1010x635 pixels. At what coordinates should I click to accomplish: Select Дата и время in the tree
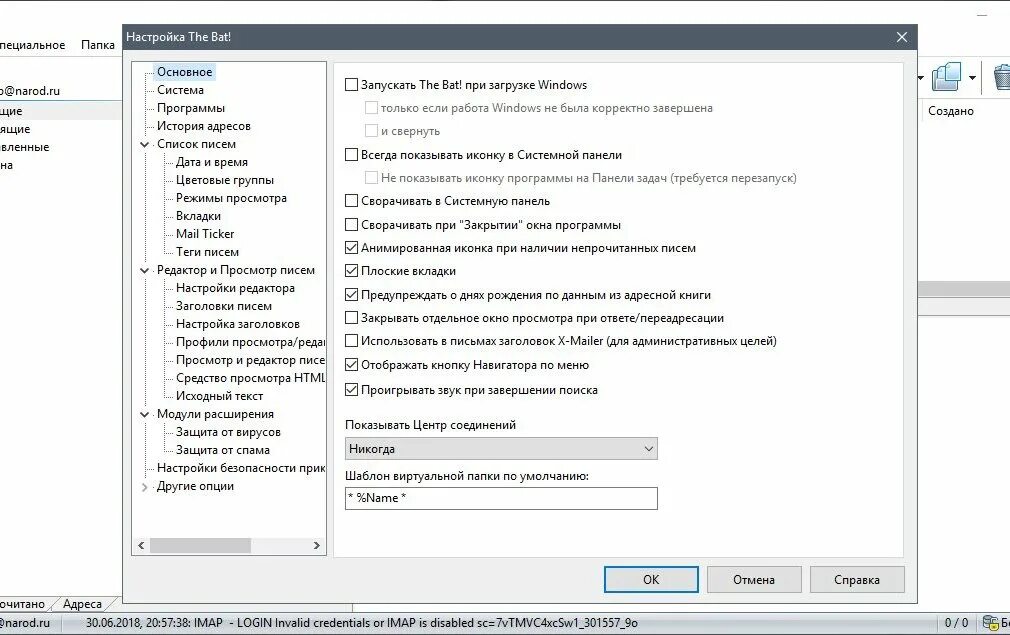212,162
